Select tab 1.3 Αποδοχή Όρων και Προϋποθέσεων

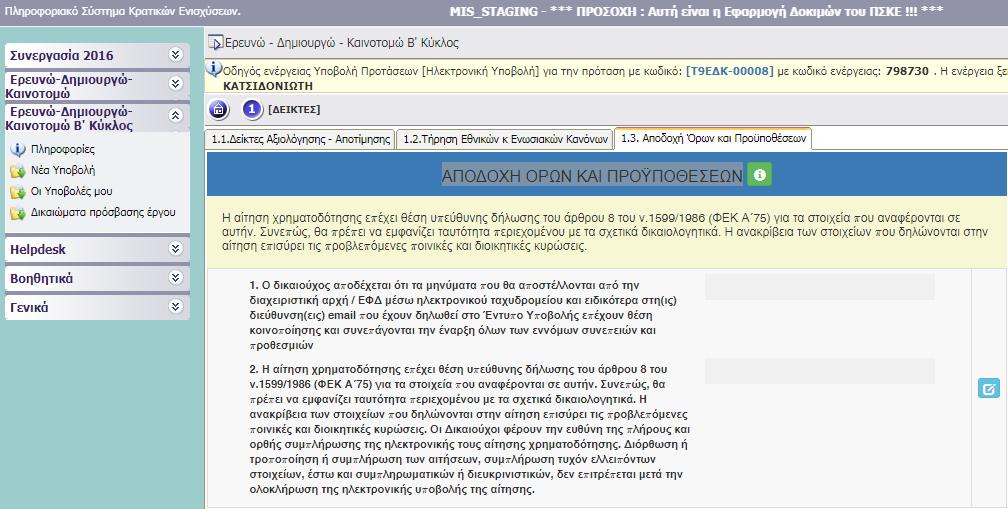[713, 138]
